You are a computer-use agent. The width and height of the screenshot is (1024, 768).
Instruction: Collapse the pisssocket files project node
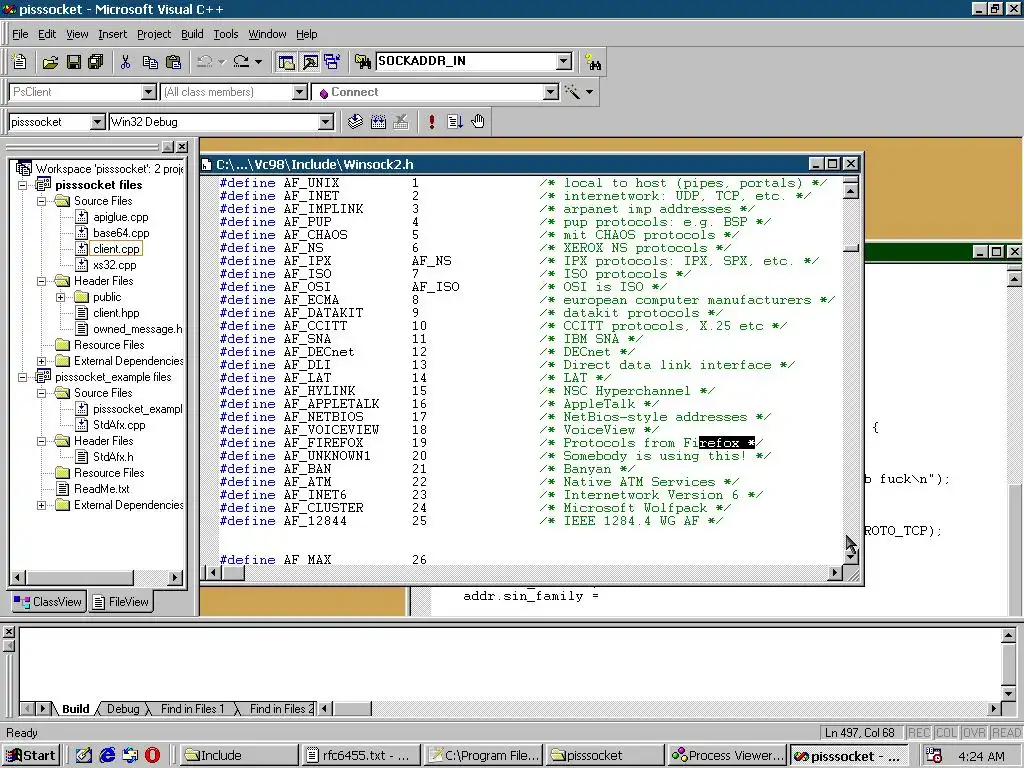tap(22, 185)
